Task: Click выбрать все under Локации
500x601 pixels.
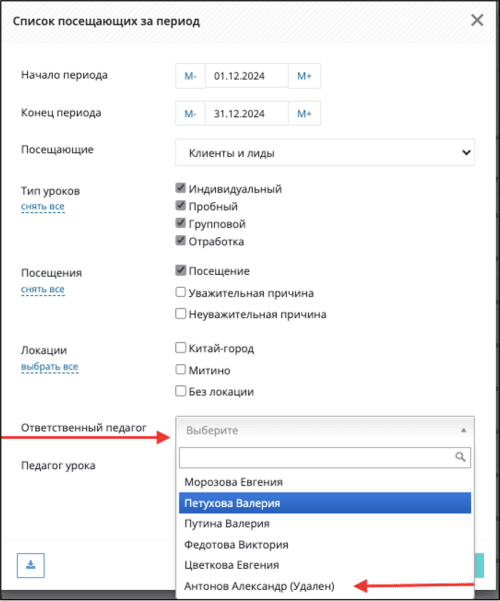Action: [49, 367]
